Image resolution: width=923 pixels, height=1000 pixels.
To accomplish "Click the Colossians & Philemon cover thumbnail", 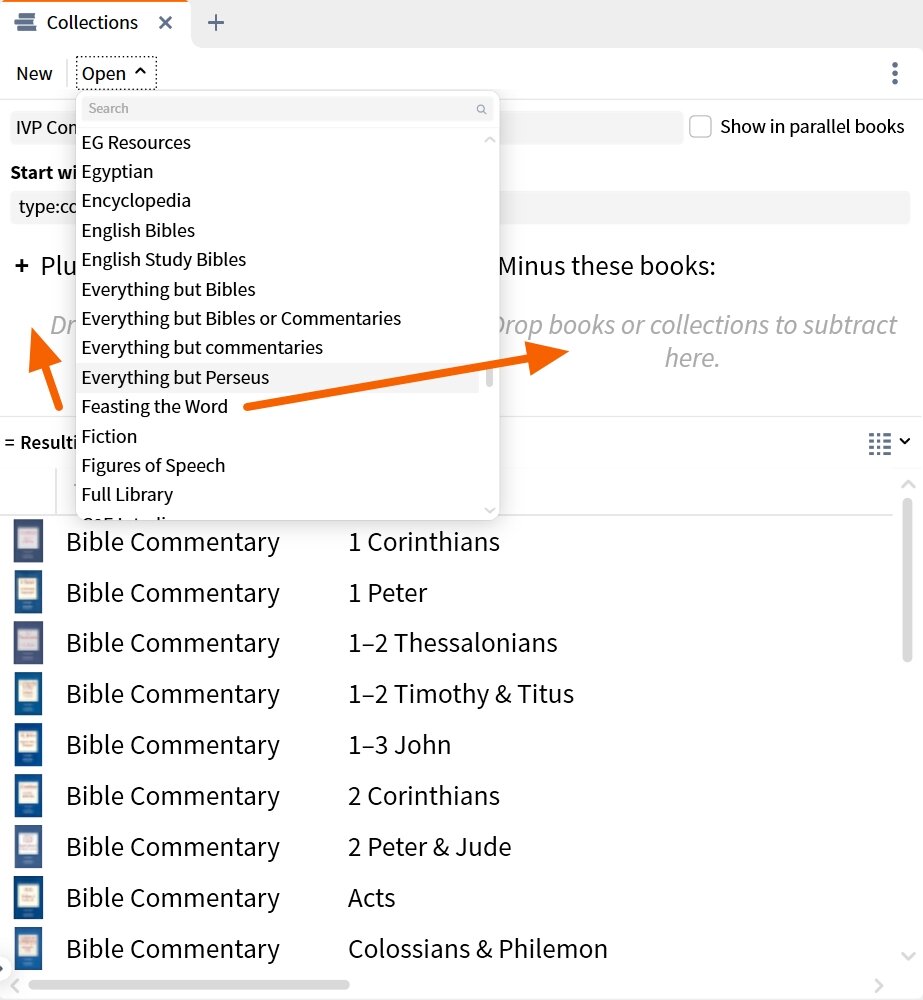I will [28, 948].
